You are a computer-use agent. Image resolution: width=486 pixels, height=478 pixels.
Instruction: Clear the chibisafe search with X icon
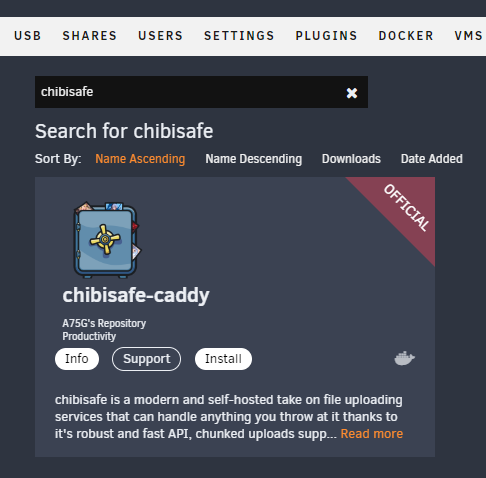pos(352,93)
